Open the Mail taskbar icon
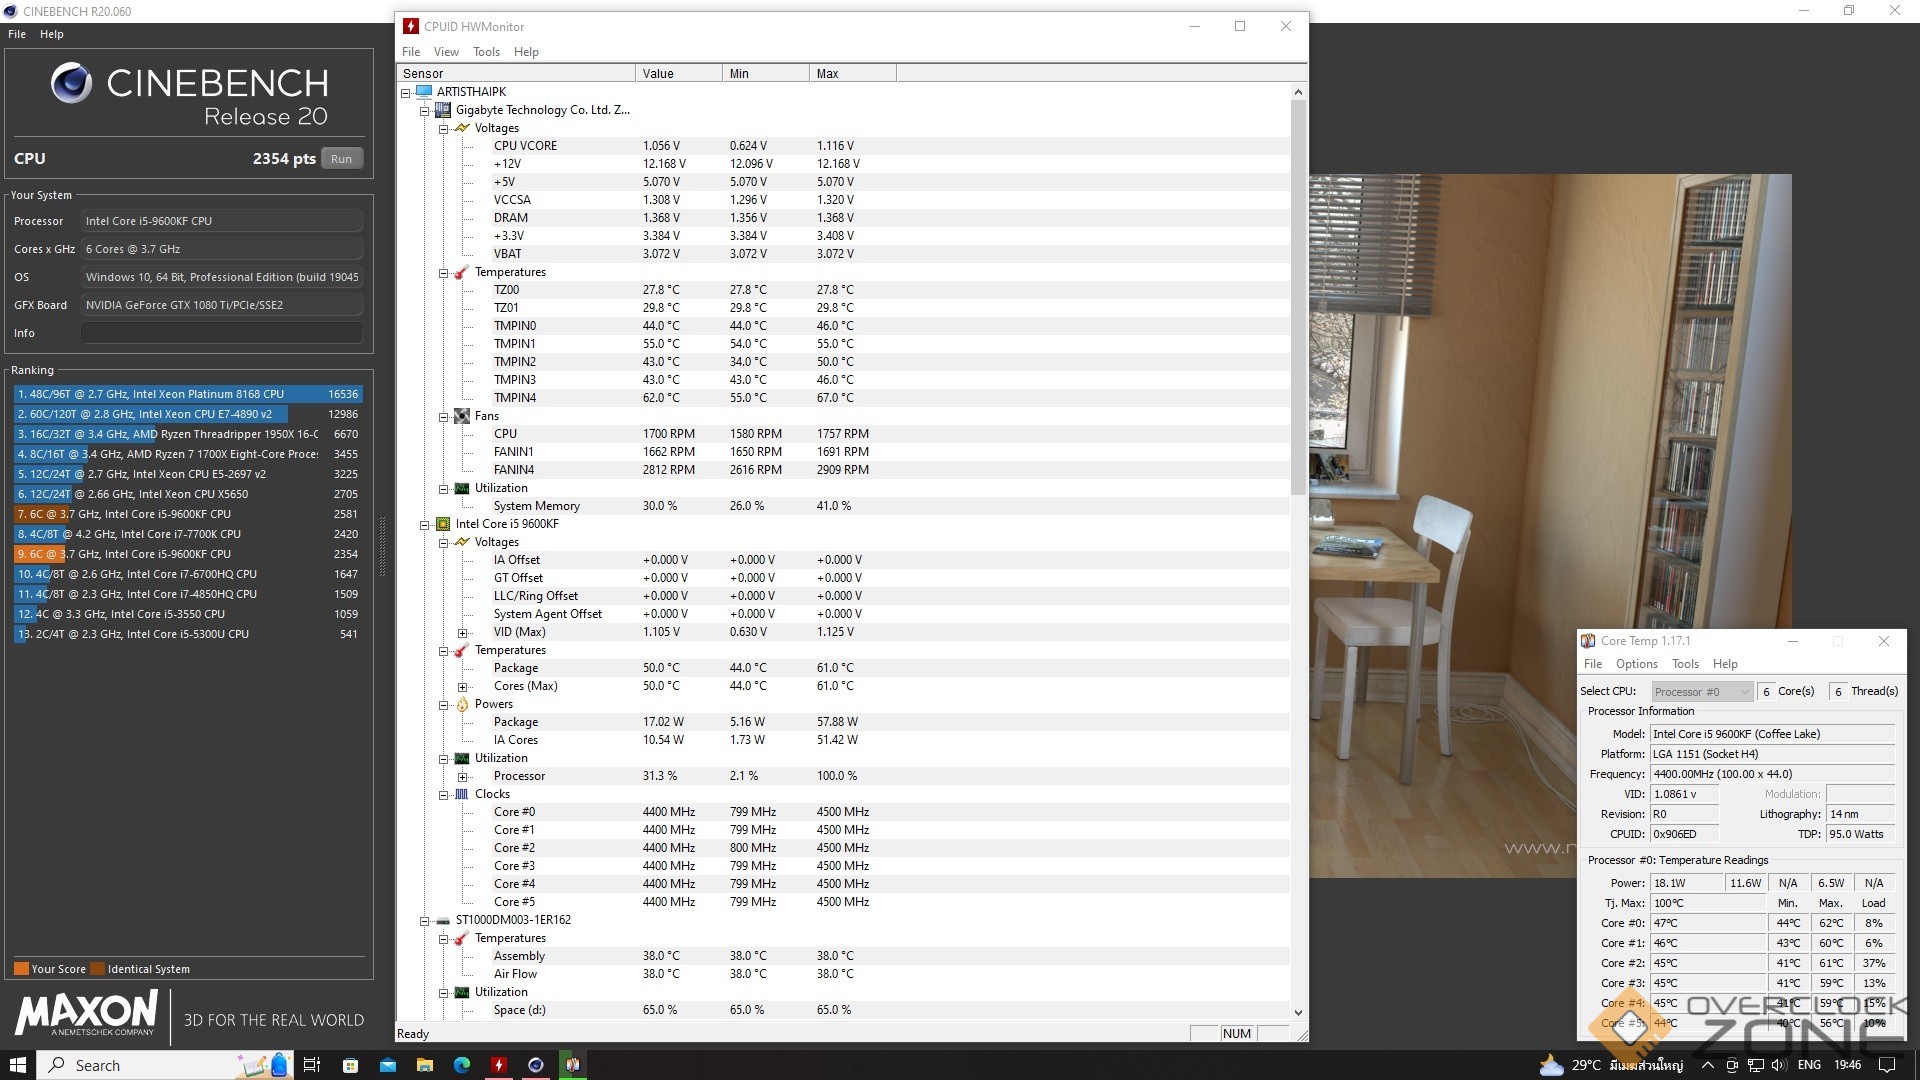 [387, 1065]
